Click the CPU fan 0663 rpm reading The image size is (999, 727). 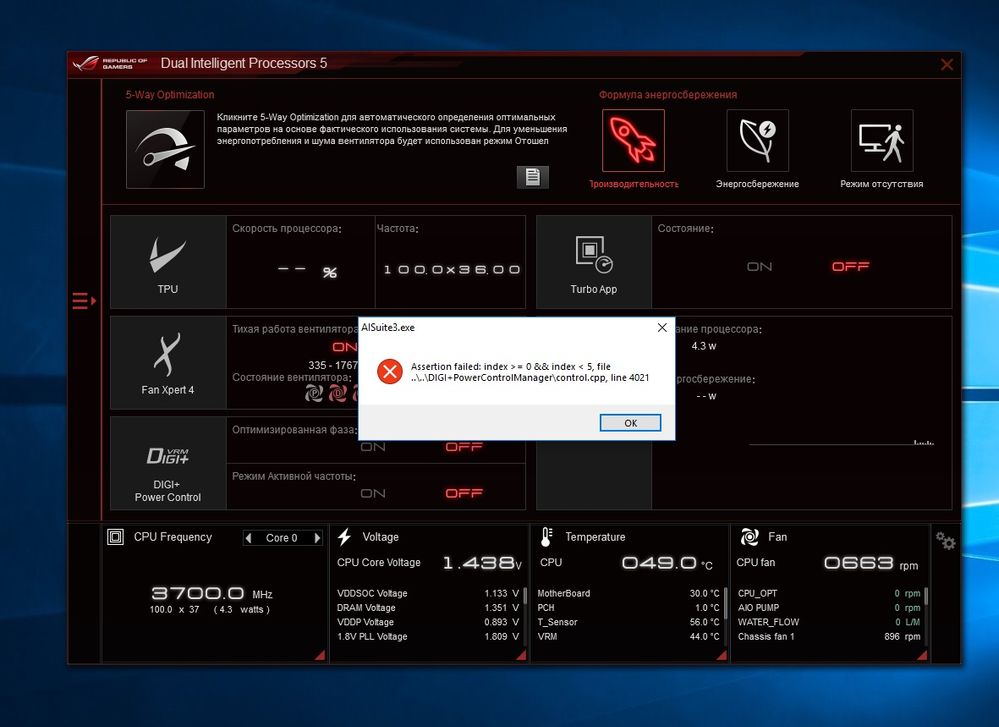(871, 563)
